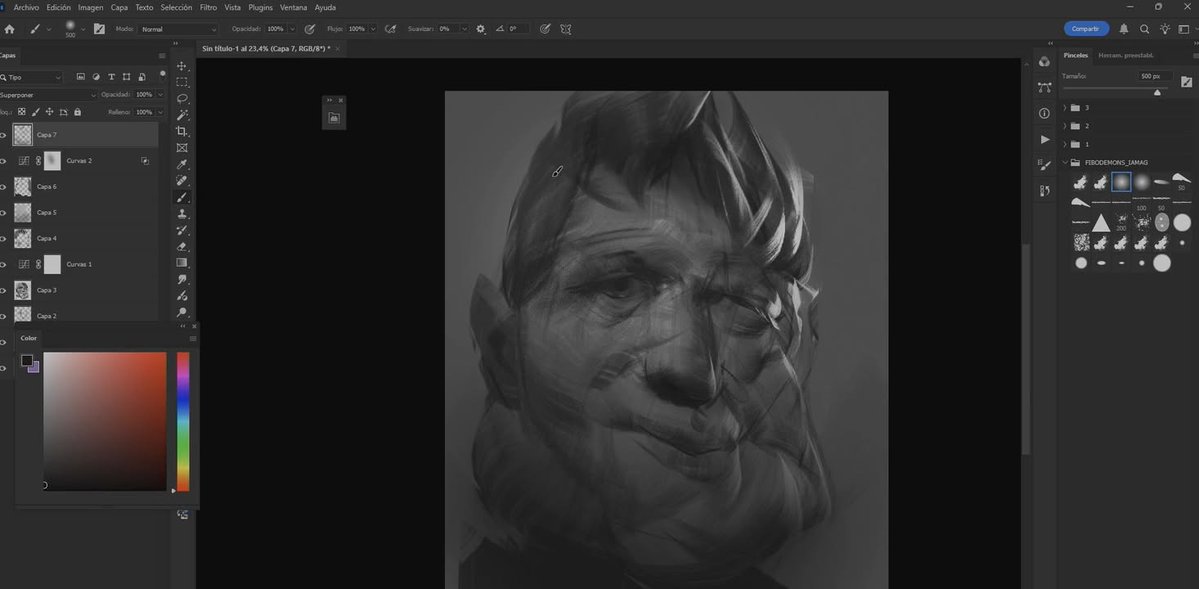The height and width of the screenshot is (589, 1199).
Task: Hide the Curvas 1 adjustment layer
Action: click(x=3, y=265)
